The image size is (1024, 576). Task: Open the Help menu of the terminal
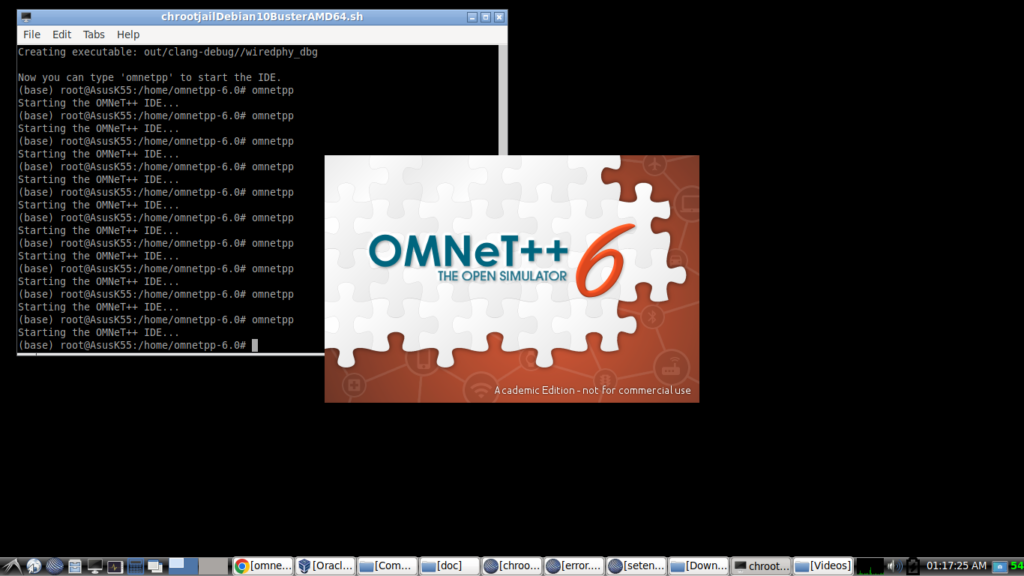click(127, 33)
